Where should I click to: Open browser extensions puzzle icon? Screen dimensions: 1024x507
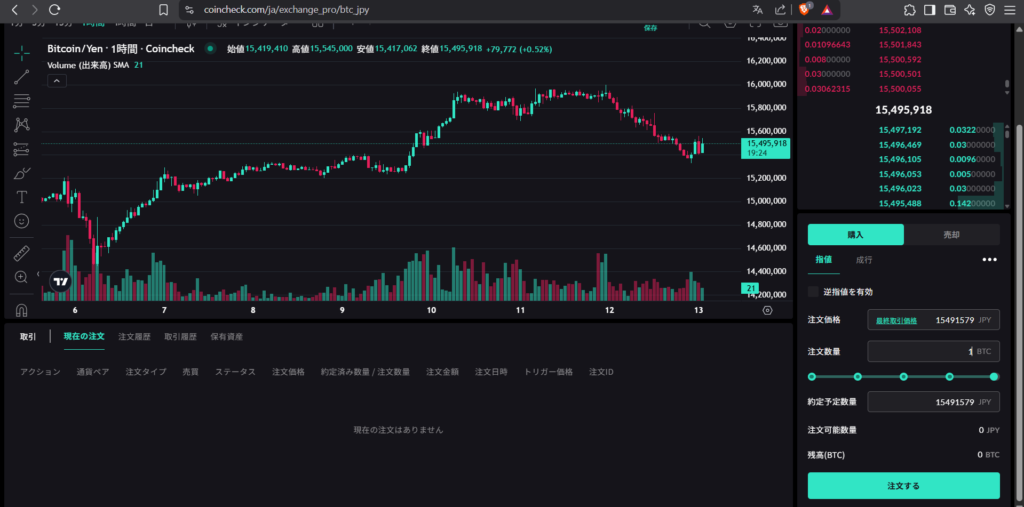click(909, 10)
